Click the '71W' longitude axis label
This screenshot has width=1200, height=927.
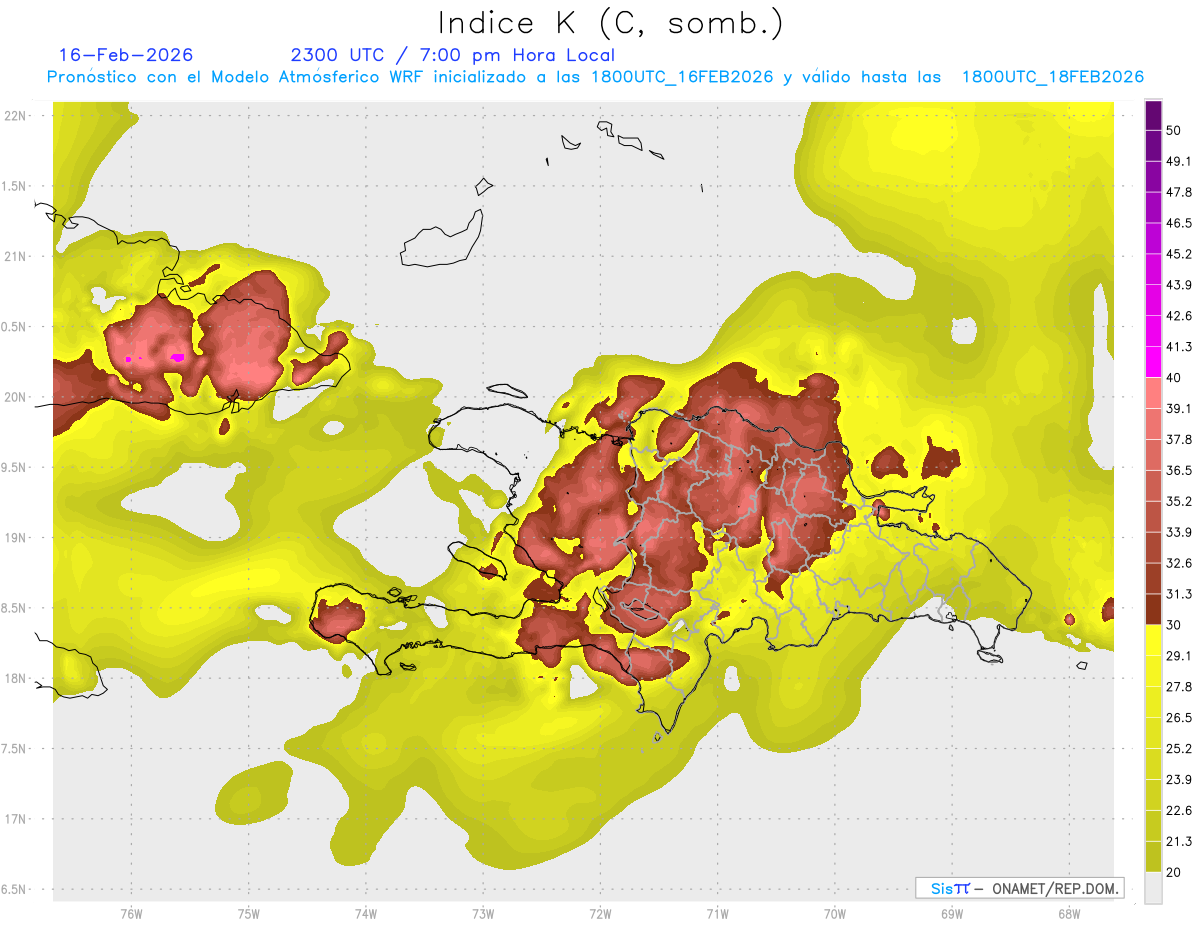(x=717, y=914)
